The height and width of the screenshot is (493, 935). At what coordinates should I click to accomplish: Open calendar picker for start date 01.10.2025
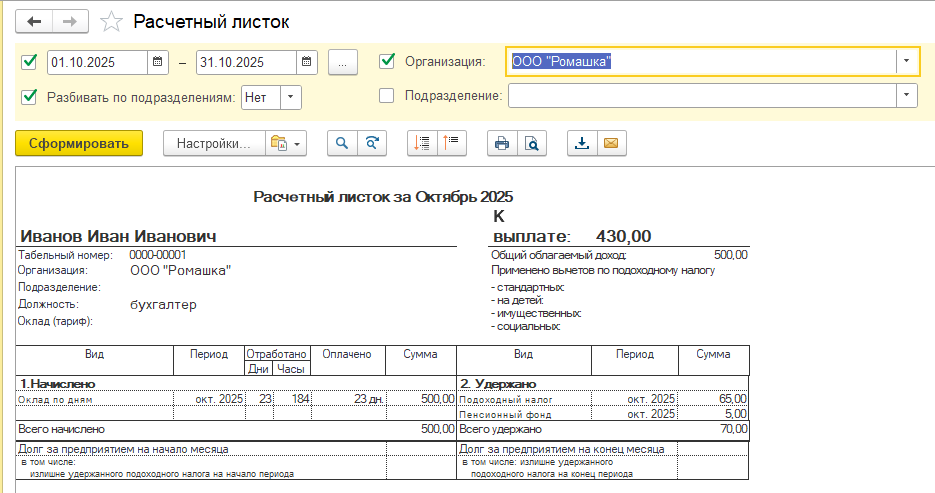[x=158, y=62]
